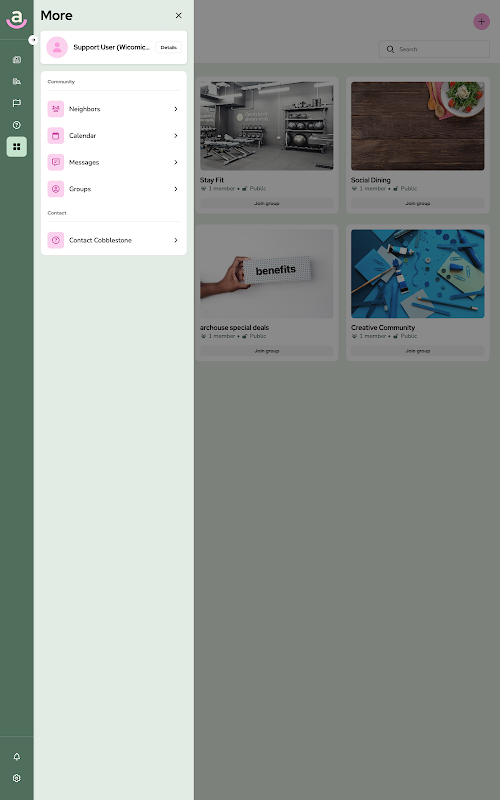
Task: Click the building icon in sidebar
Action: [x=16, y=81]
